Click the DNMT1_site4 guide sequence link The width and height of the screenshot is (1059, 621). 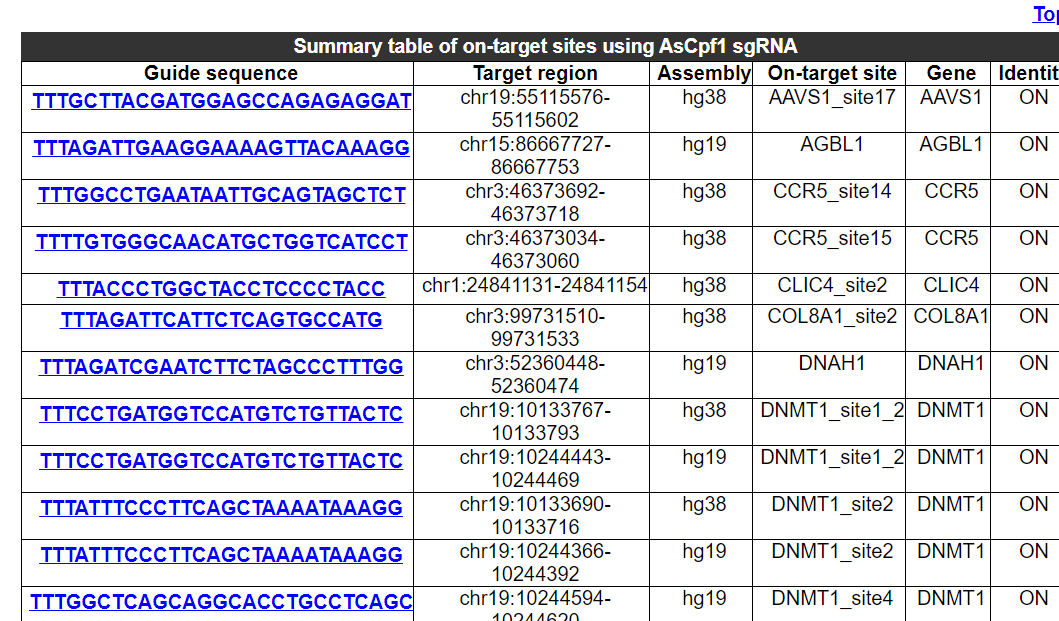[221, 602]
